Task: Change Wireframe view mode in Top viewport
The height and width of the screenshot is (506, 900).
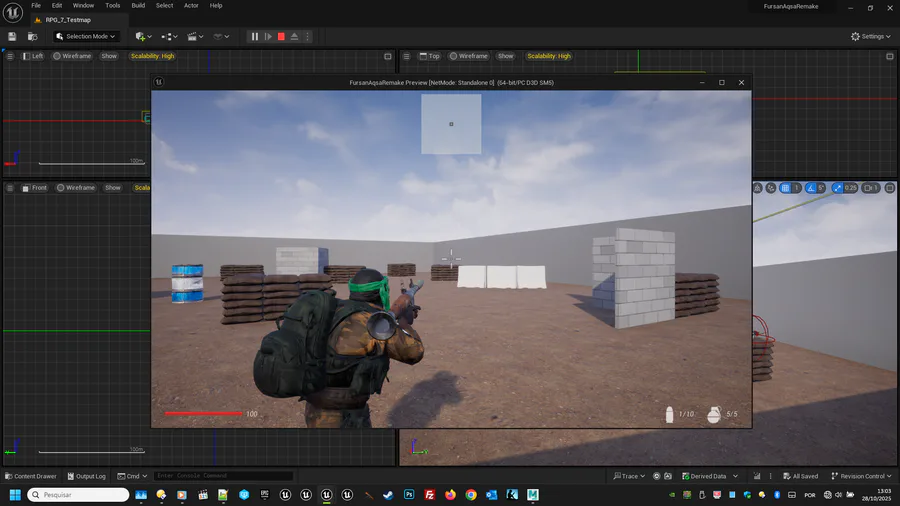Action: coord(468,56)
